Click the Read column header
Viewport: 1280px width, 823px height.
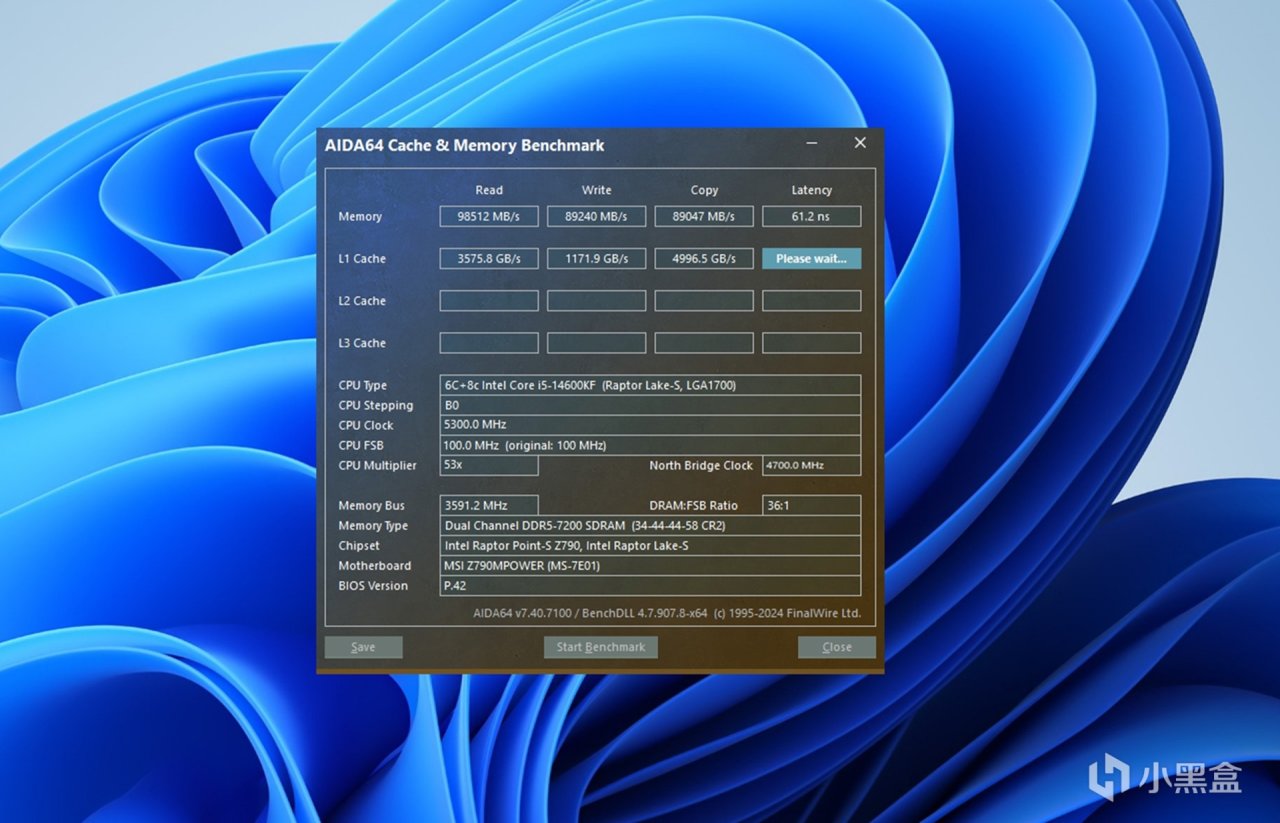click(x=489, y=190)
